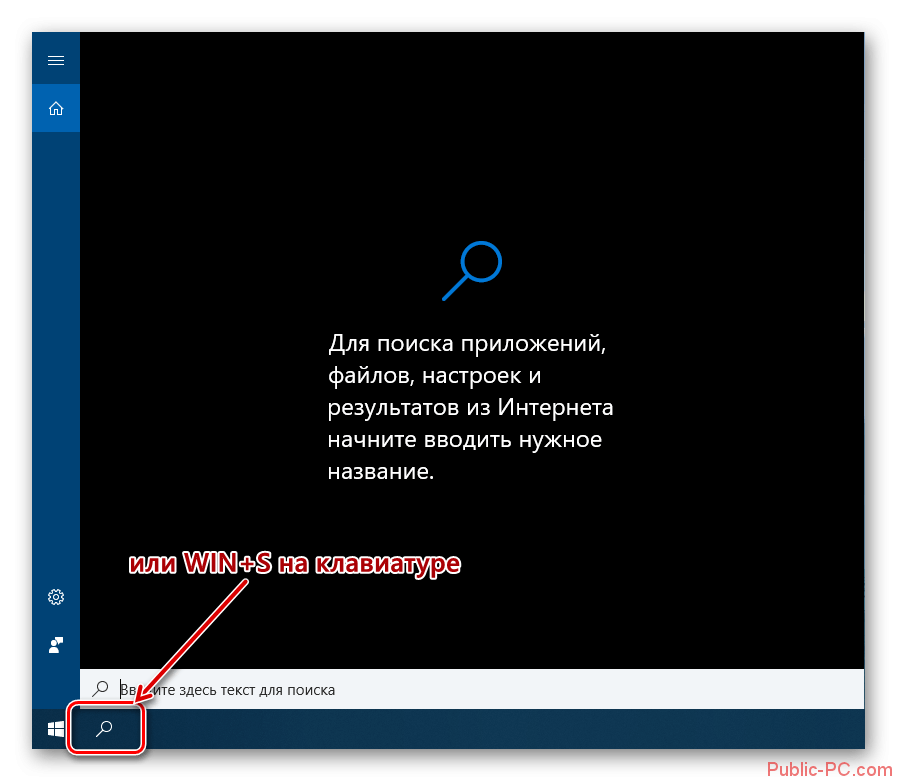Expand the hamburger menu in search sidebar

[55, 60]
